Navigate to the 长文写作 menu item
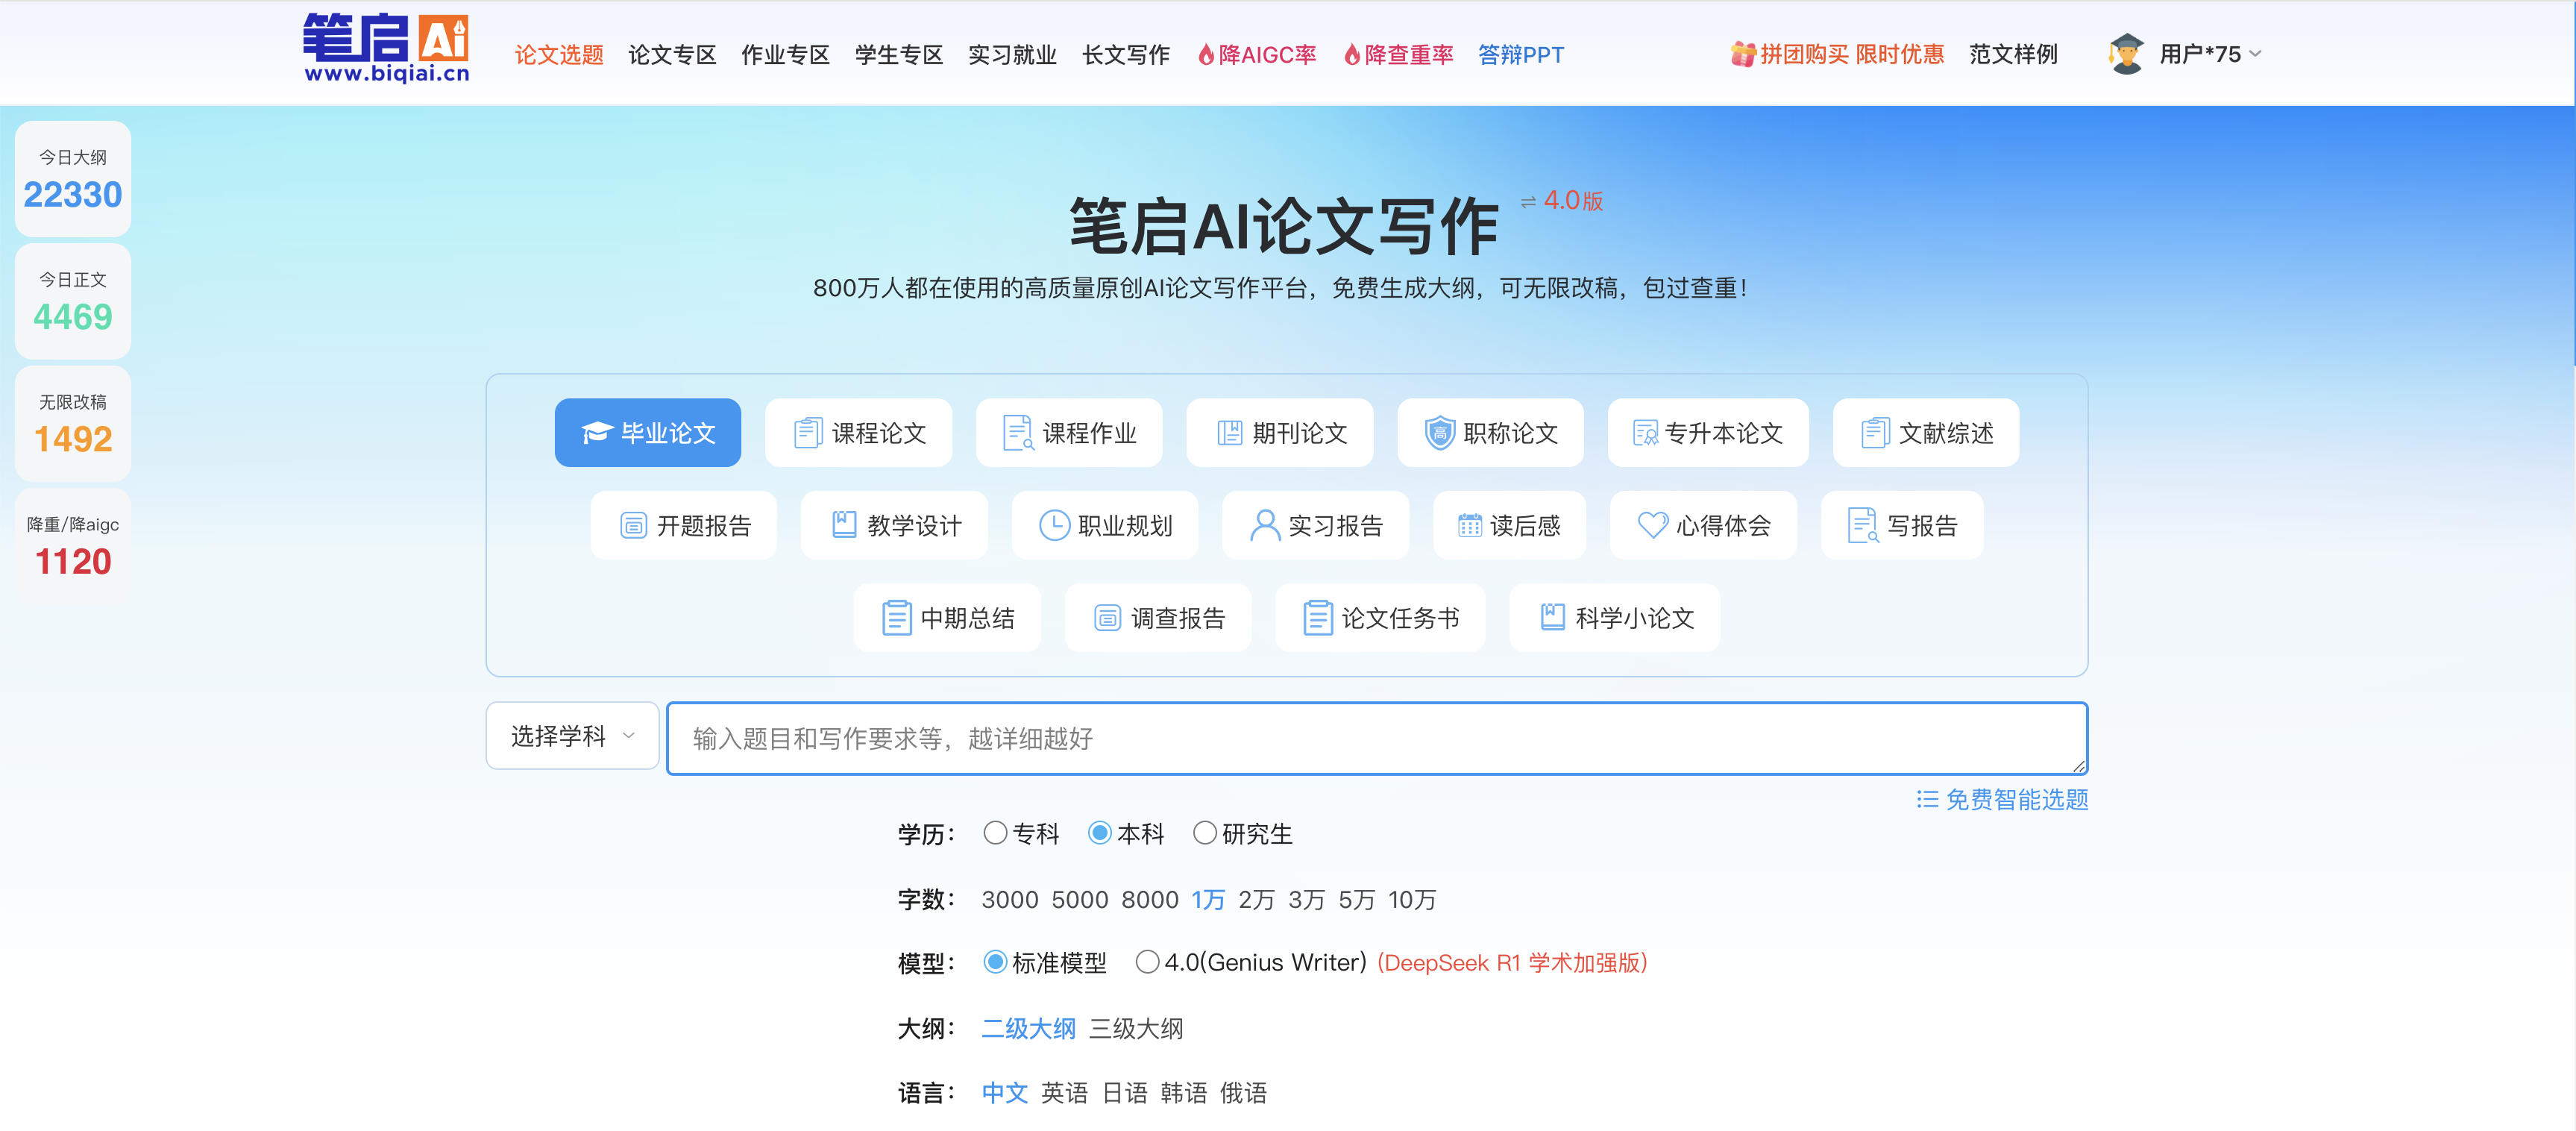The image size is (2576, 1131). tap(1126, 55)
